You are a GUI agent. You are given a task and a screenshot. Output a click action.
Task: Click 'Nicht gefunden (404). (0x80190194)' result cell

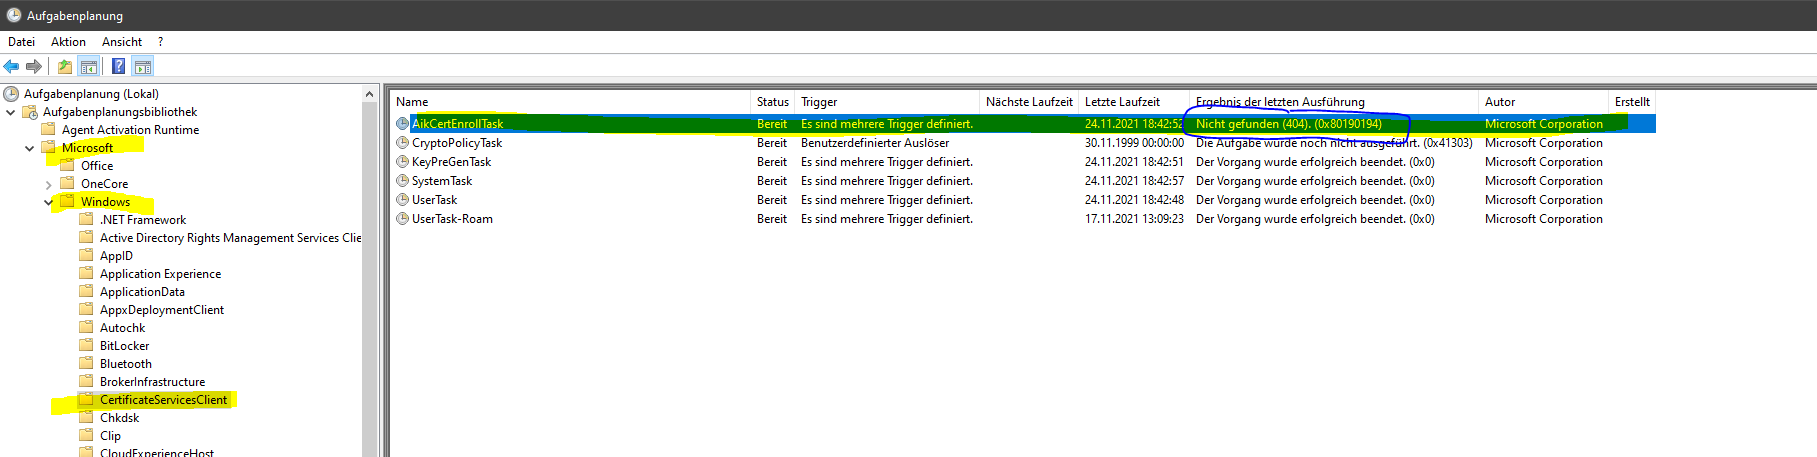(x=1289, y=124)
